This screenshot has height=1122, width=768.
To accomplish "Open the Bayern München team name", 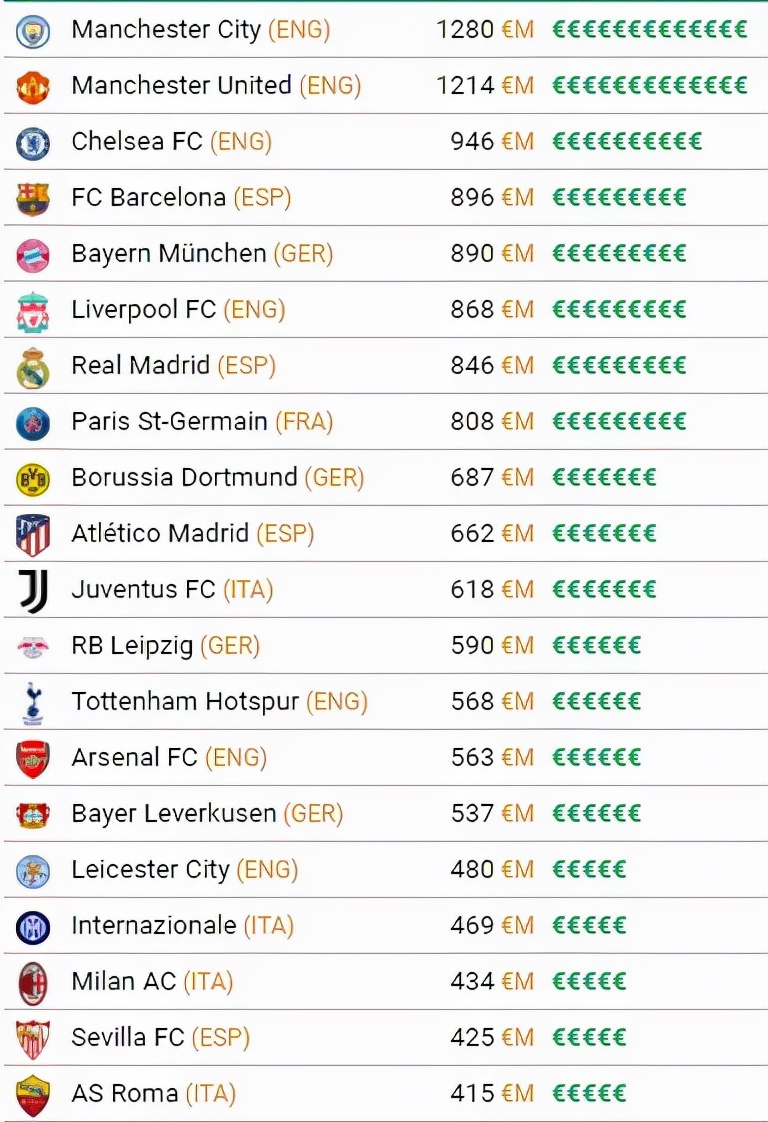I will [x=168, y=254].
